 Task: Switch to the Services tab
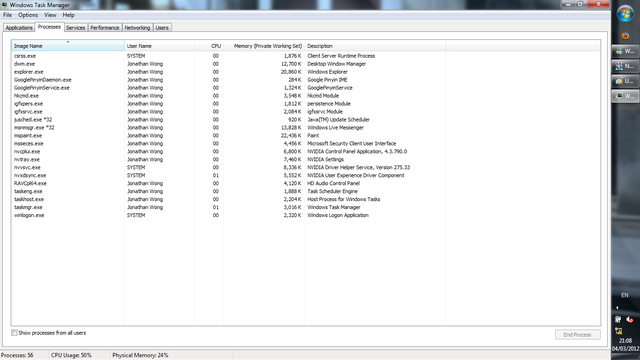(76, 28)
